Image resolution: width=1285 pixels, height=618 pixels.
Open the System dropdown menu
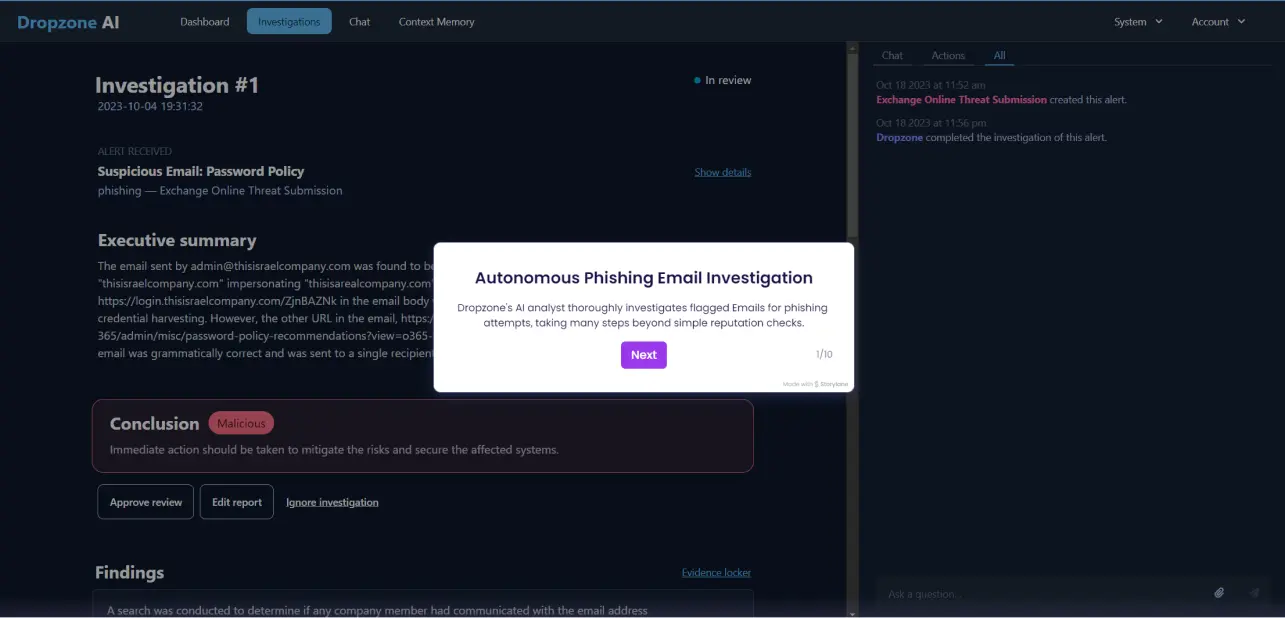point(1138,21)
